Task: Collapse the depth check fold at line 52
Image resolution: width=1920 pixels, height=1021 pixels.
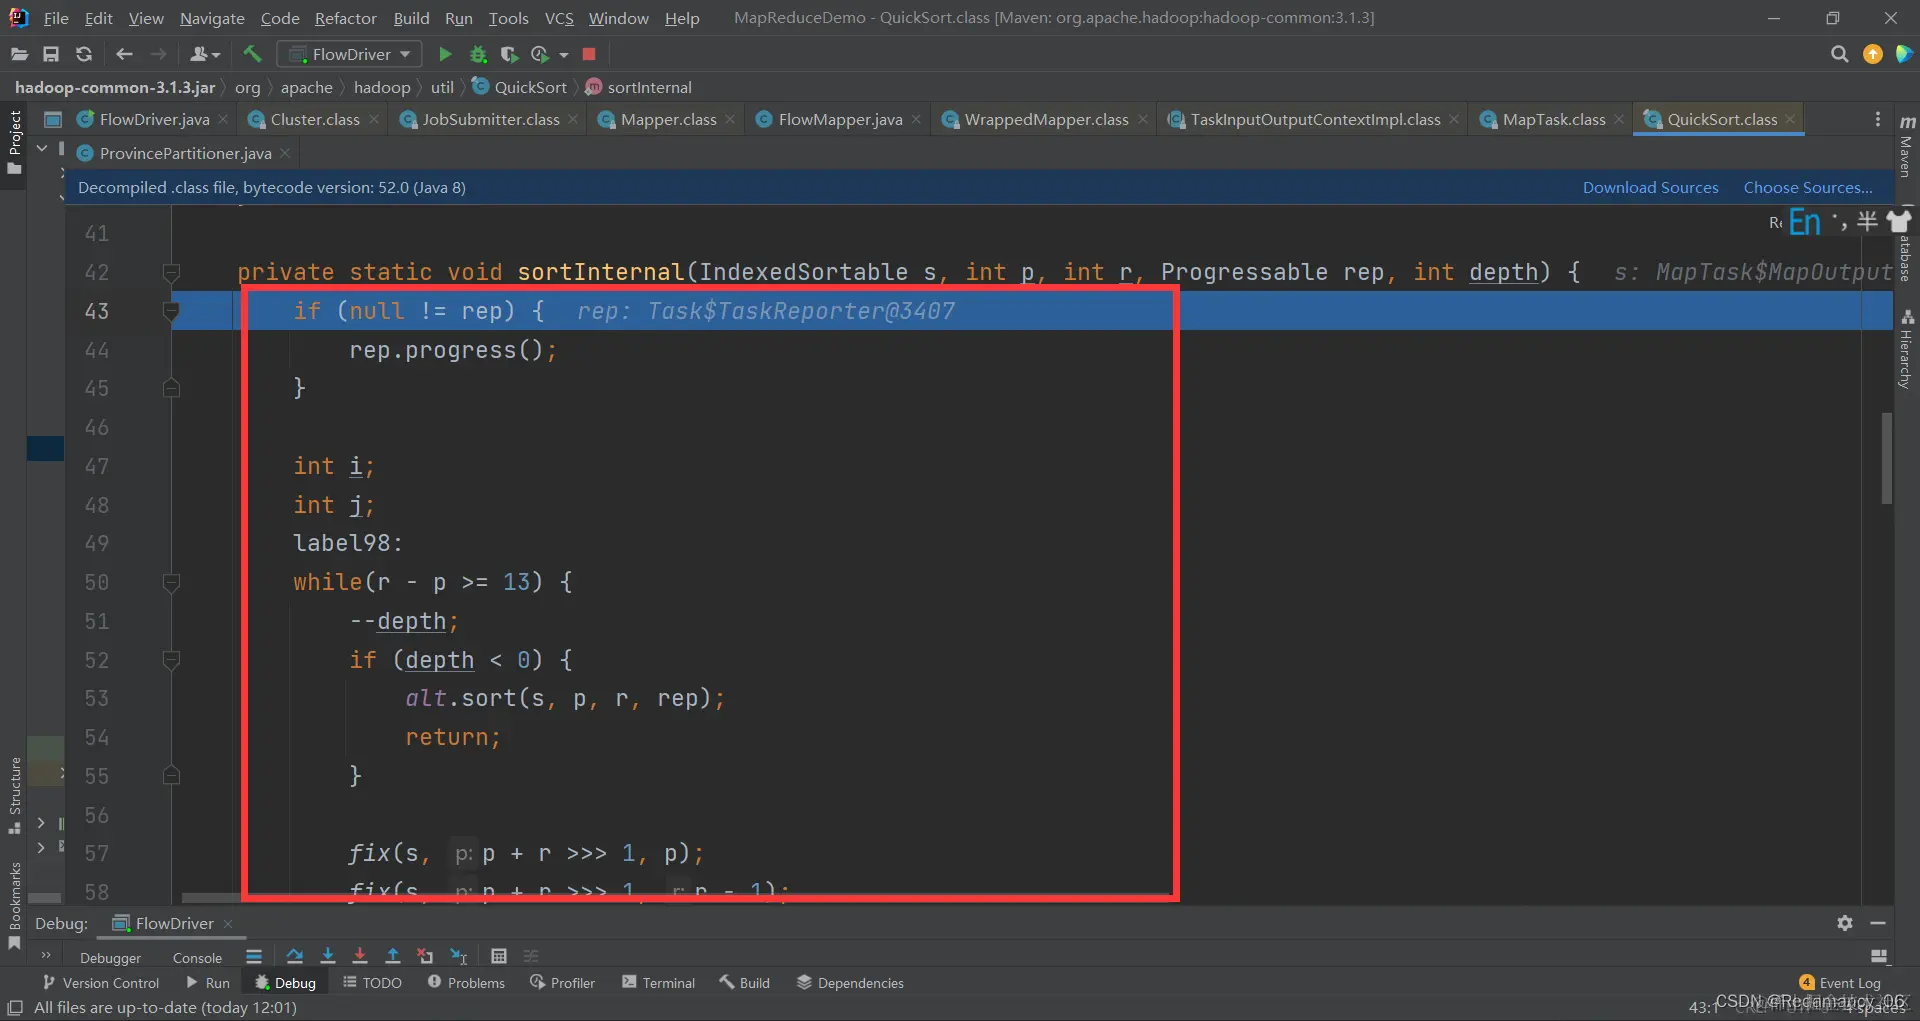Action: [x=171, y=660]
